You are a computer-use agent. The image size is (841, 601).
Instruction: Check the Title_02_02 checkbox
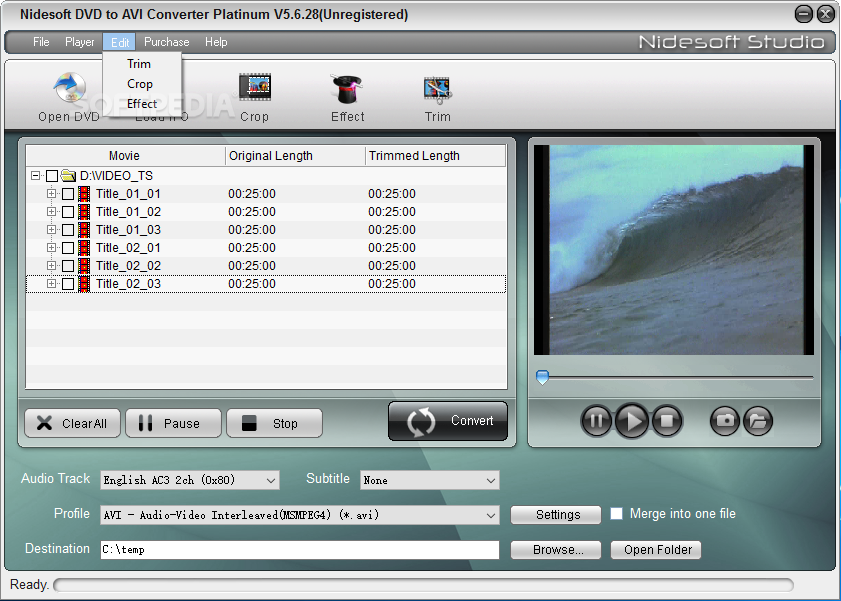click(x=68, y=266)
